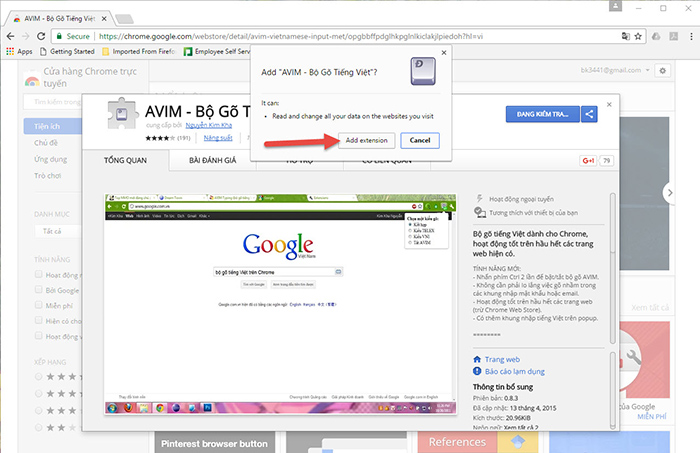Open the Imported From Firefox bookmark folder
This screenshot has height=453, width=700.
click(x=139, y=51)
